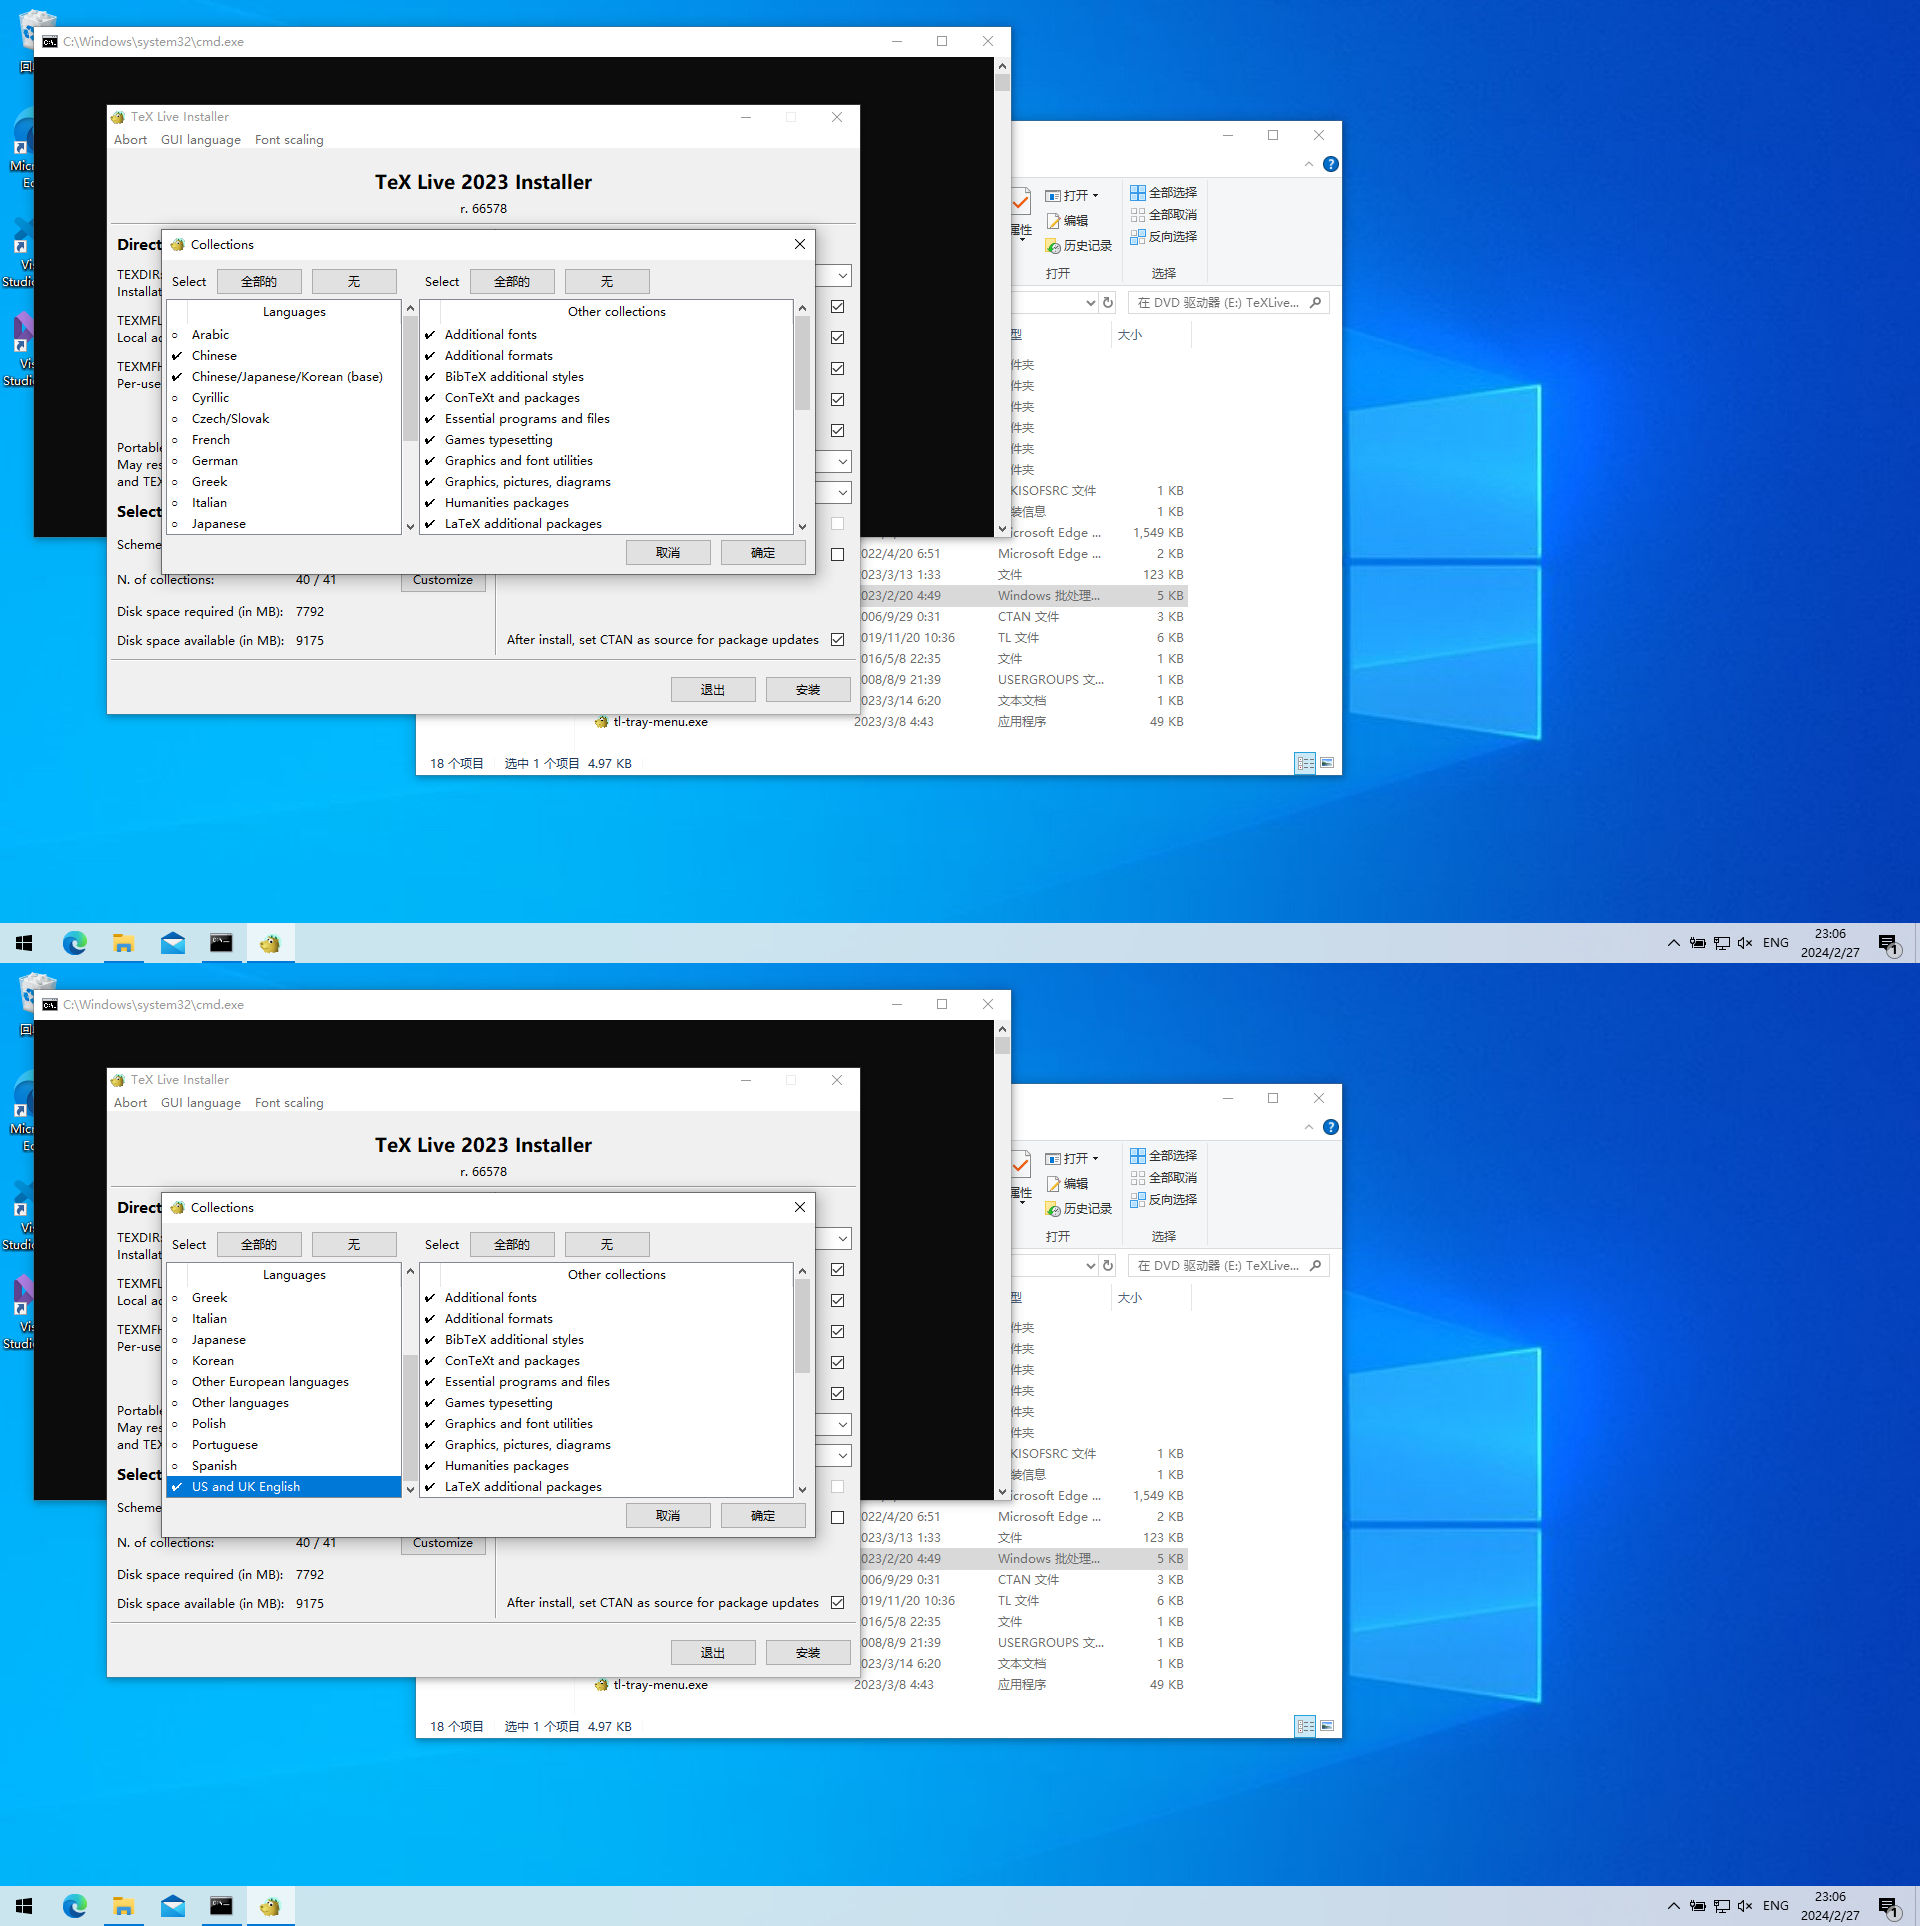Viewport: 1920px width, 1926px height.
Task: Click the ENG input indicator on lower taskbar
Action: click(1776, 1906)
